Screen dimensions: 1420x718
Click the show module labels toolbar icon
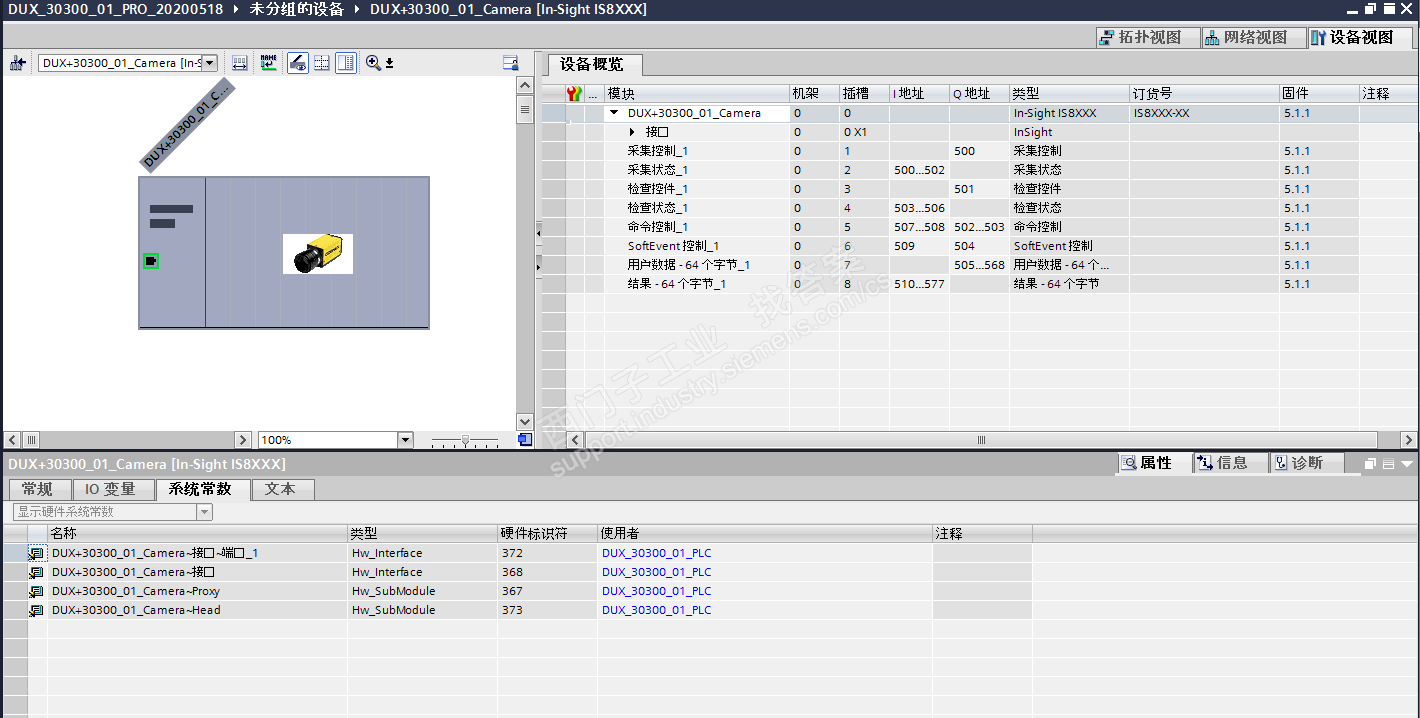pyautogui.click(x=240, y=63)
